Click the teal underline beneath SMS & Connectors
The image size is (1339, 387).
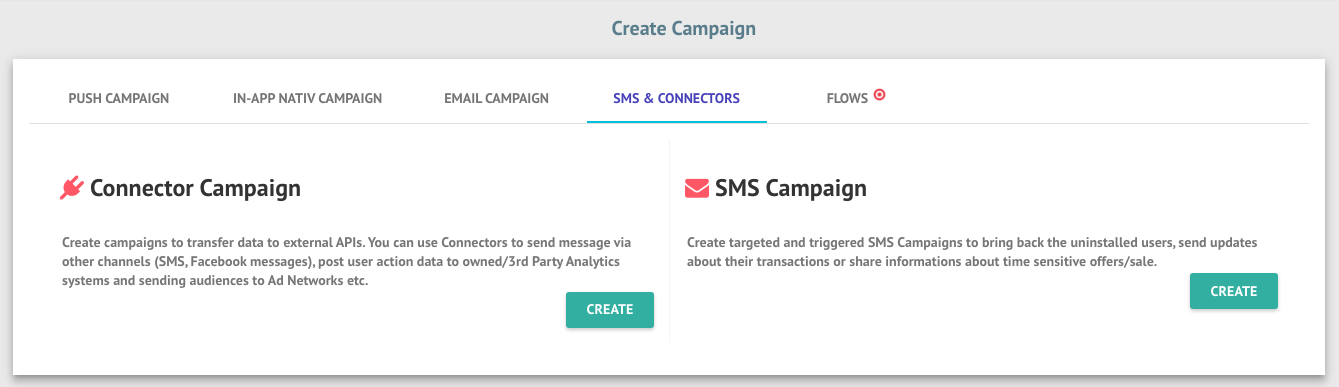[x=677, y=121]
